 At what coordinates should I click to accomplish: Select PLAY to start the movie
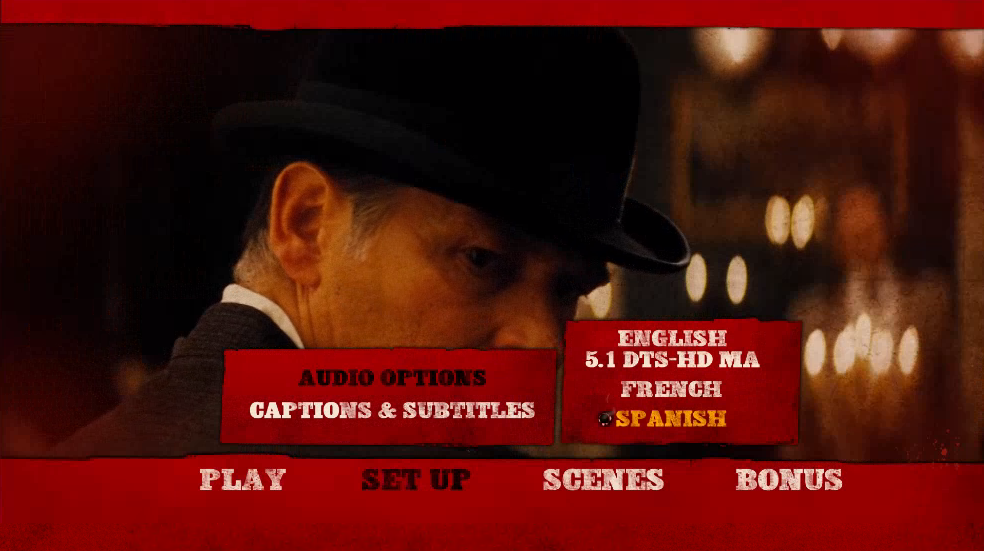coord(243,480)
